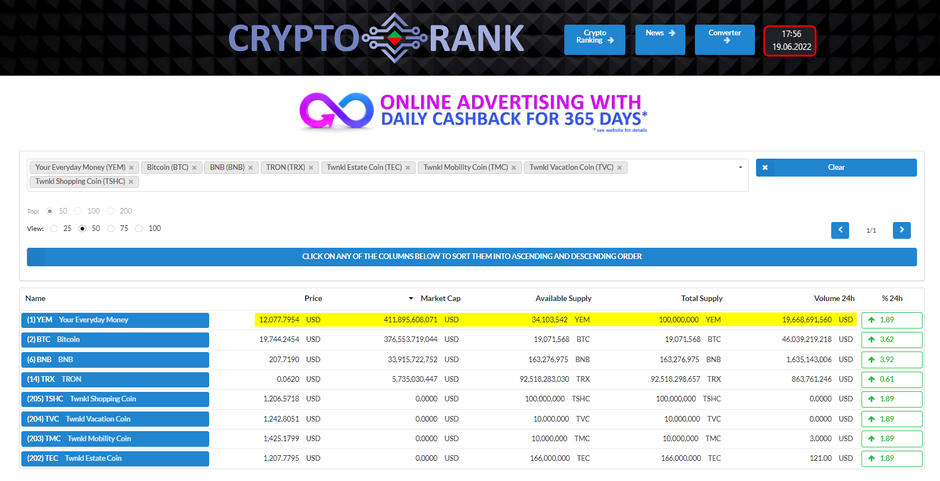Remove Twnkl Estate Coin (TEC) tag
940x481 pixels.
(408, 168)
